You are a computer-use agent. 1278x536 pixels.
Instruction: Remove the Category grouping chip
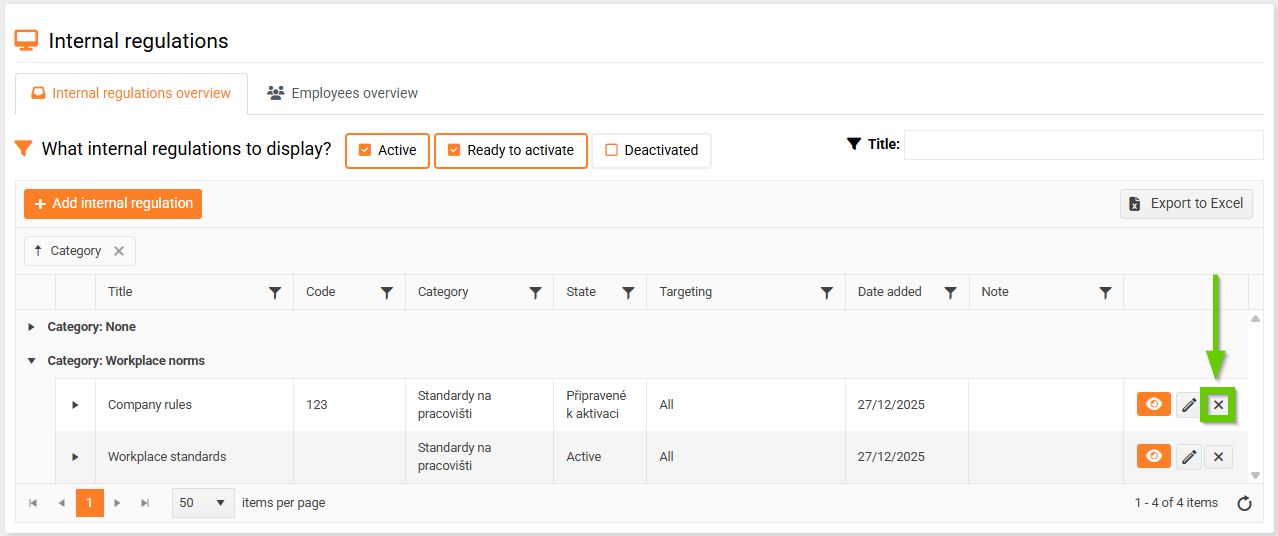pos(119,251)
